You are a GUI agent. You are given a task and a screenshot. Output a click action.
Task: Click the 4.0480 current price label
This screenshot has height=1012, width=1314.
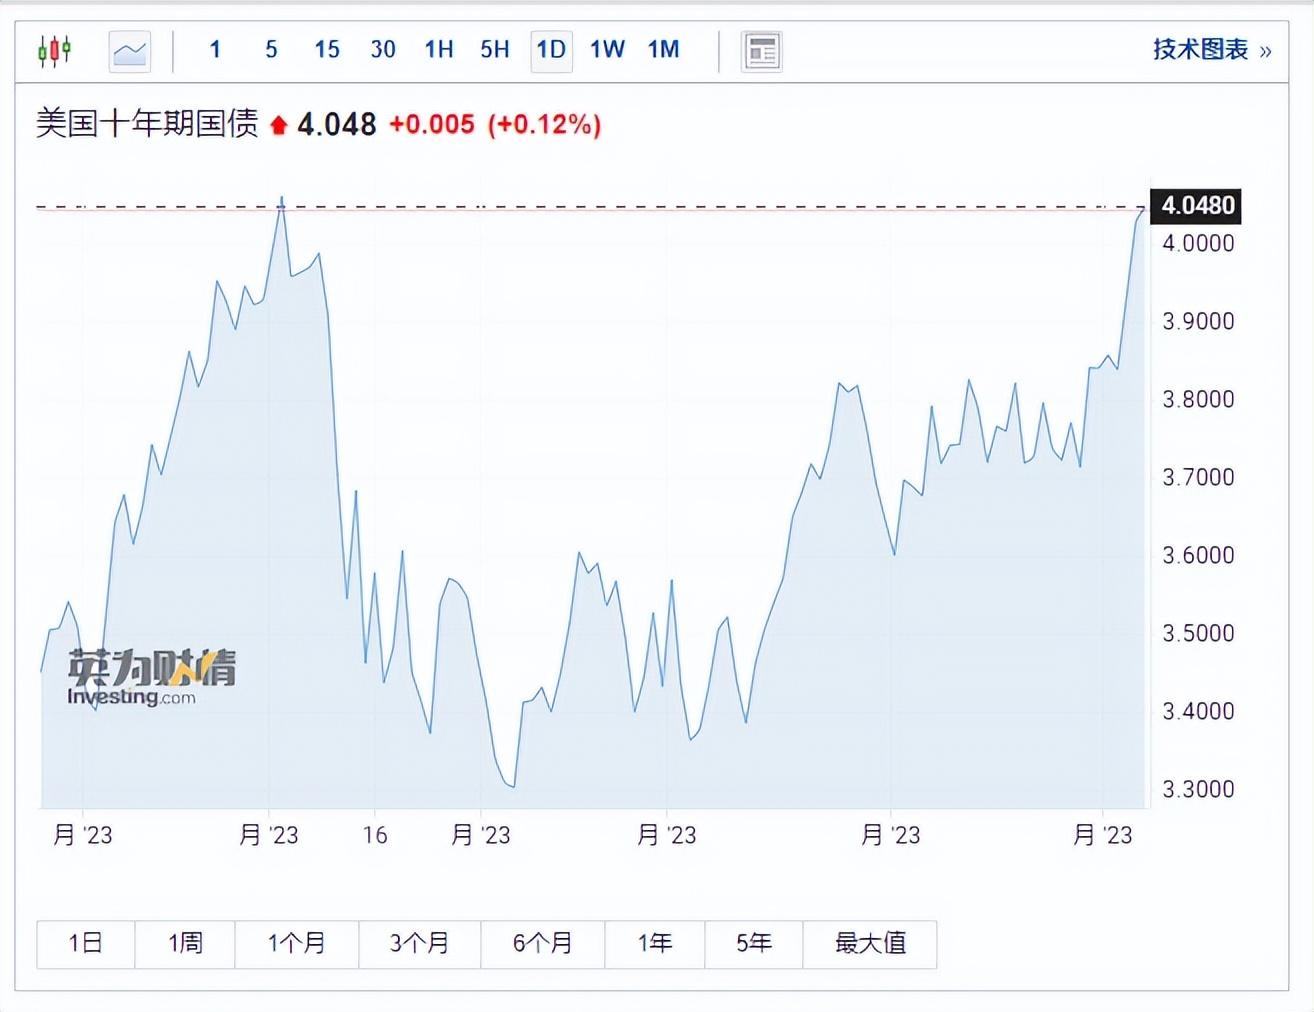[1196, 205]
